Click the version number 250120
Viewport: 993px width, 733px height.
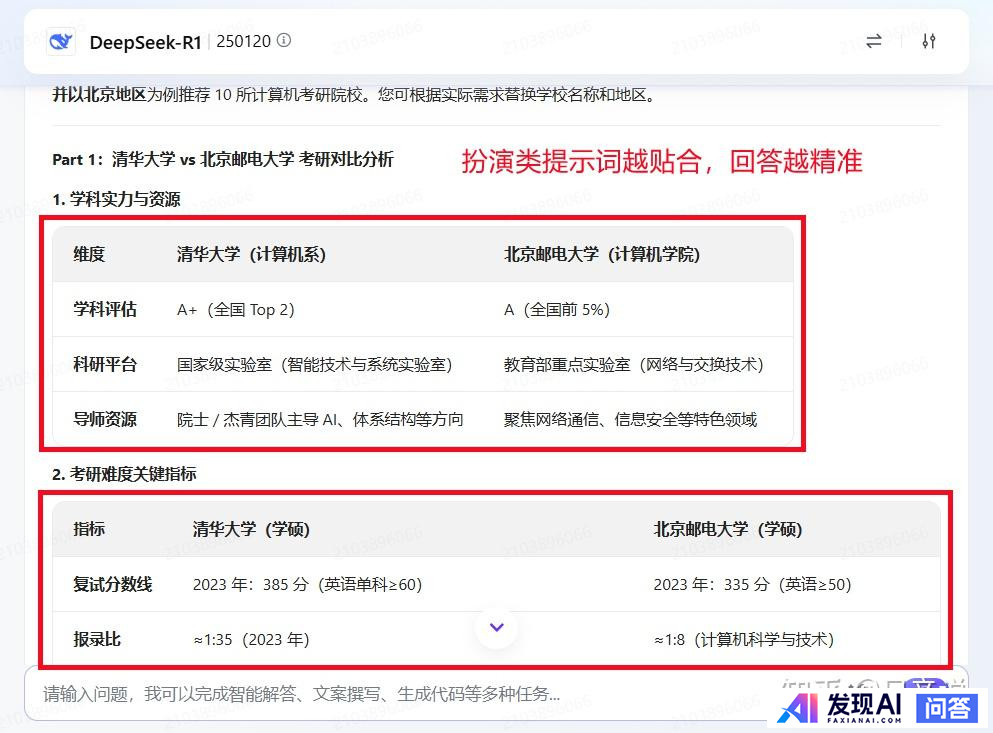pos(244,41)
